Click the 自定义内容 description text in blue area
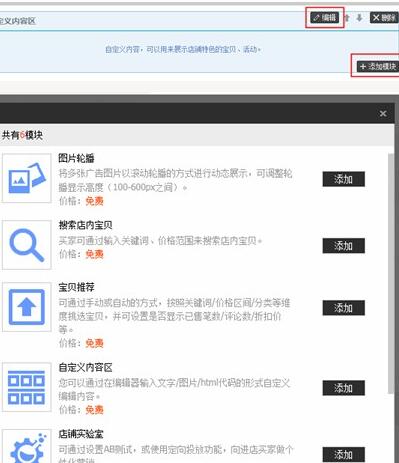 183,49
